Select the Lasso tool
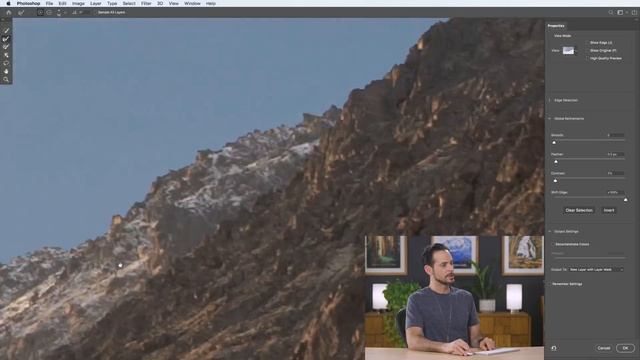This screenshot has height=360, width=640. click(x=6, y=63)
